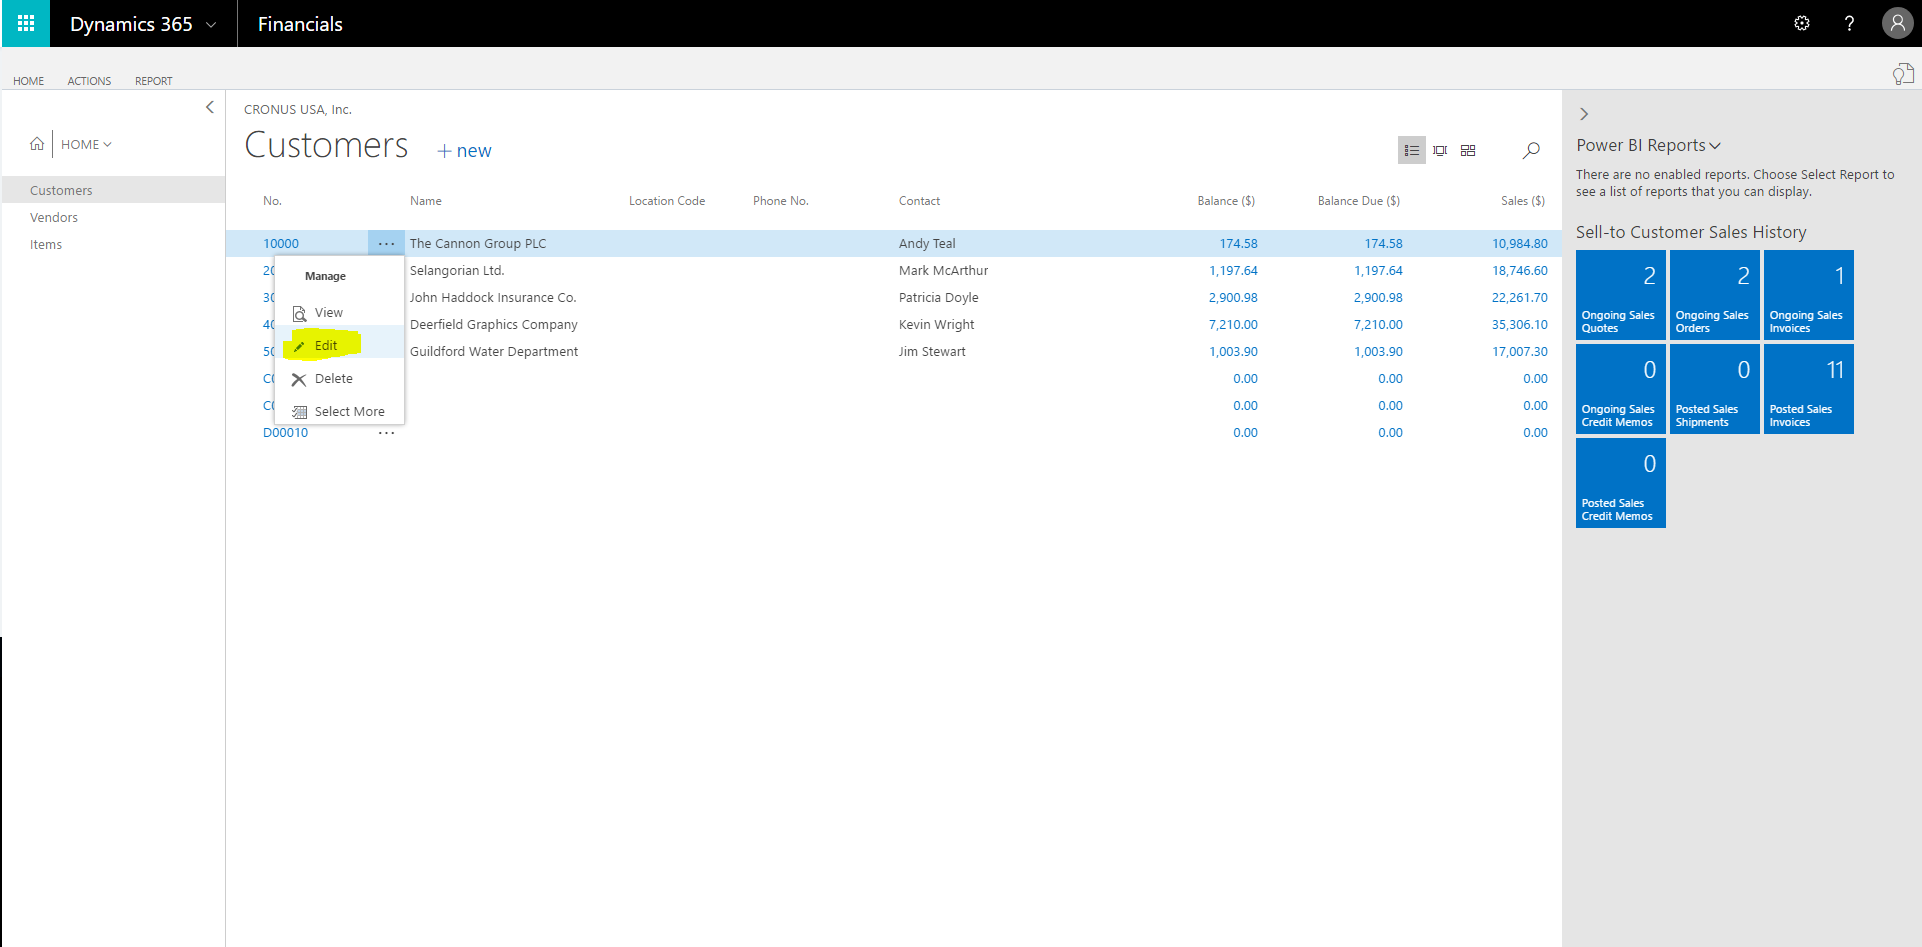Switch to list view icon

(x=1411, y=150)
